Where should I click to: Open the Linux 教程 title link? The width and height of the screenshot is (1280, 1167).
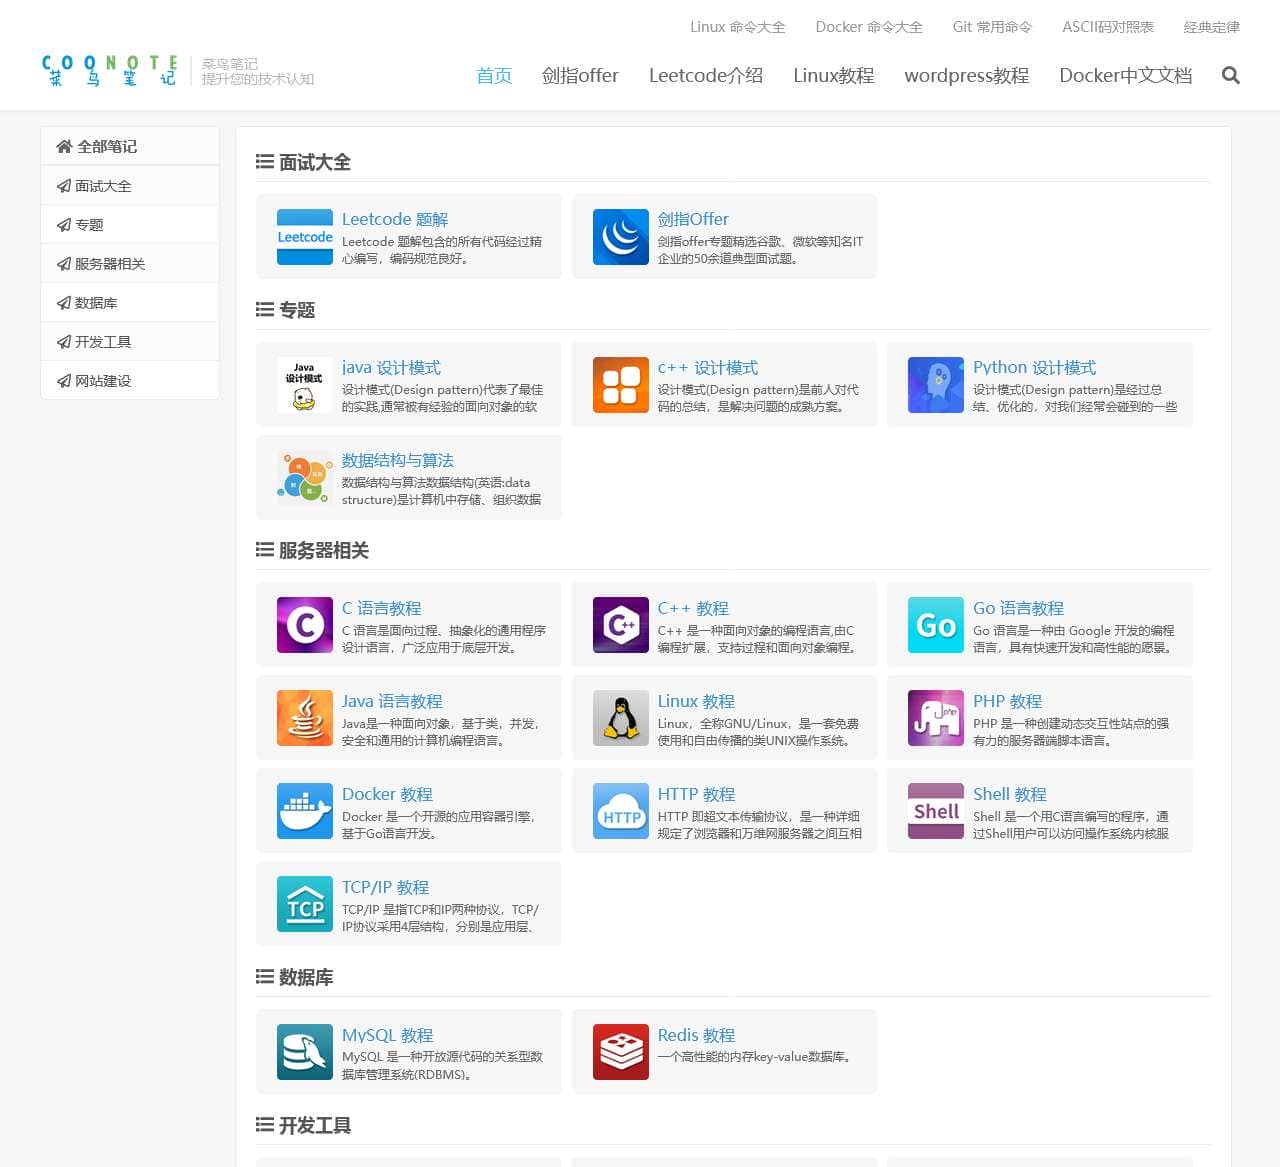click(x=696, y=701)
